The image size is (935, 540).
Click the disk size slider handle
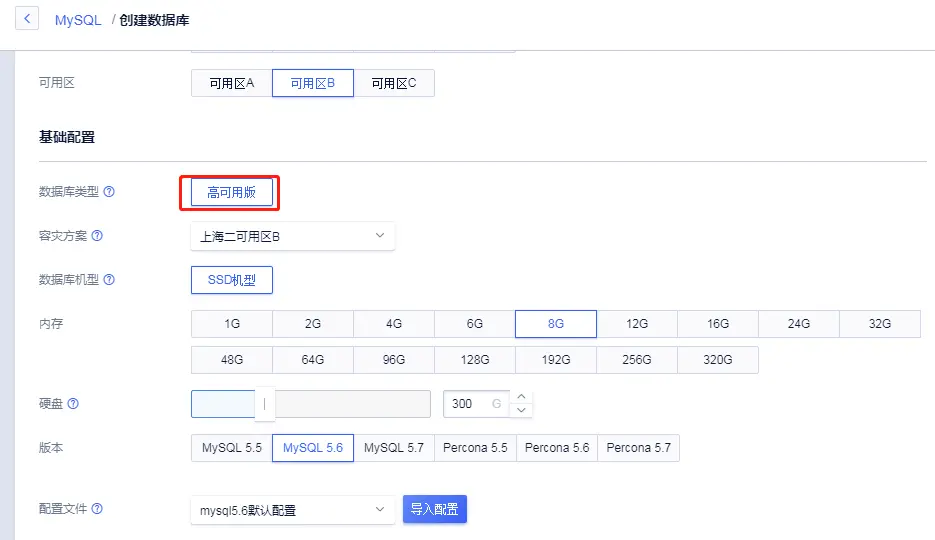pos(265,404)
